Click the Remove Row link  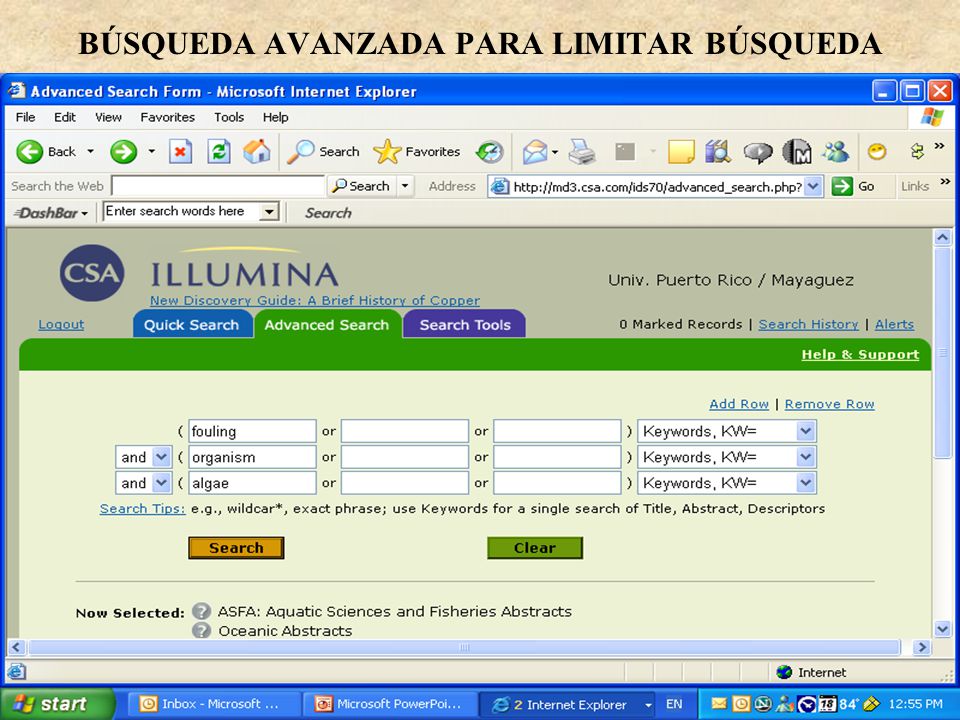(x=830, y=404)
